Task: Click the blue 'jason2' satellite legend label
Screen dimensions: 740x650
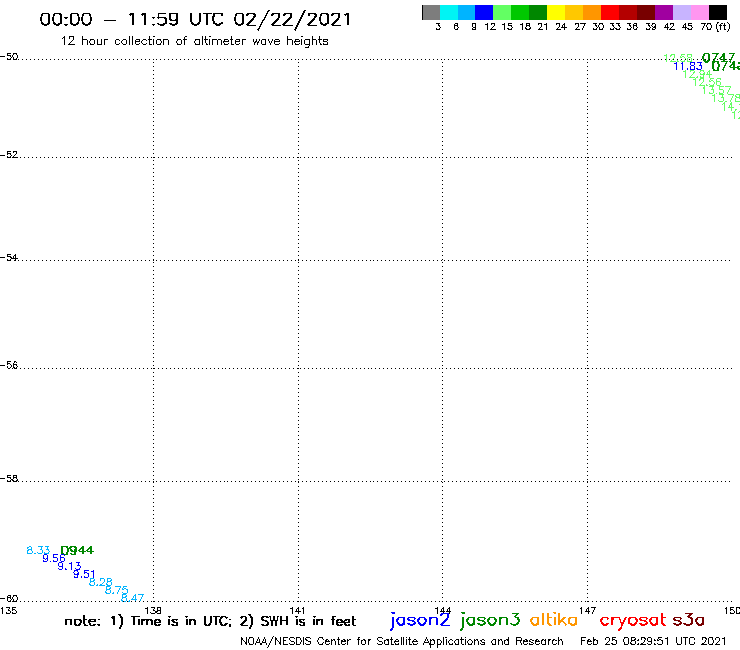Action: click(x=420, y=620)
